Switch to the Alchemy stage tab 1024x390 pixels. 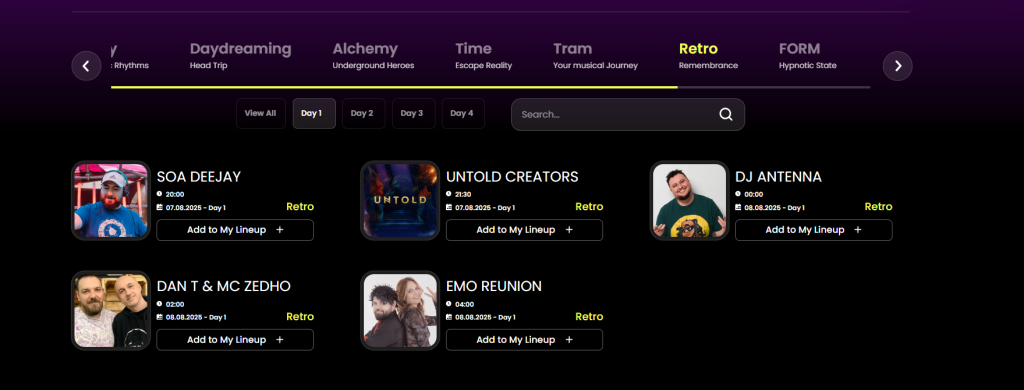point(373,56)
